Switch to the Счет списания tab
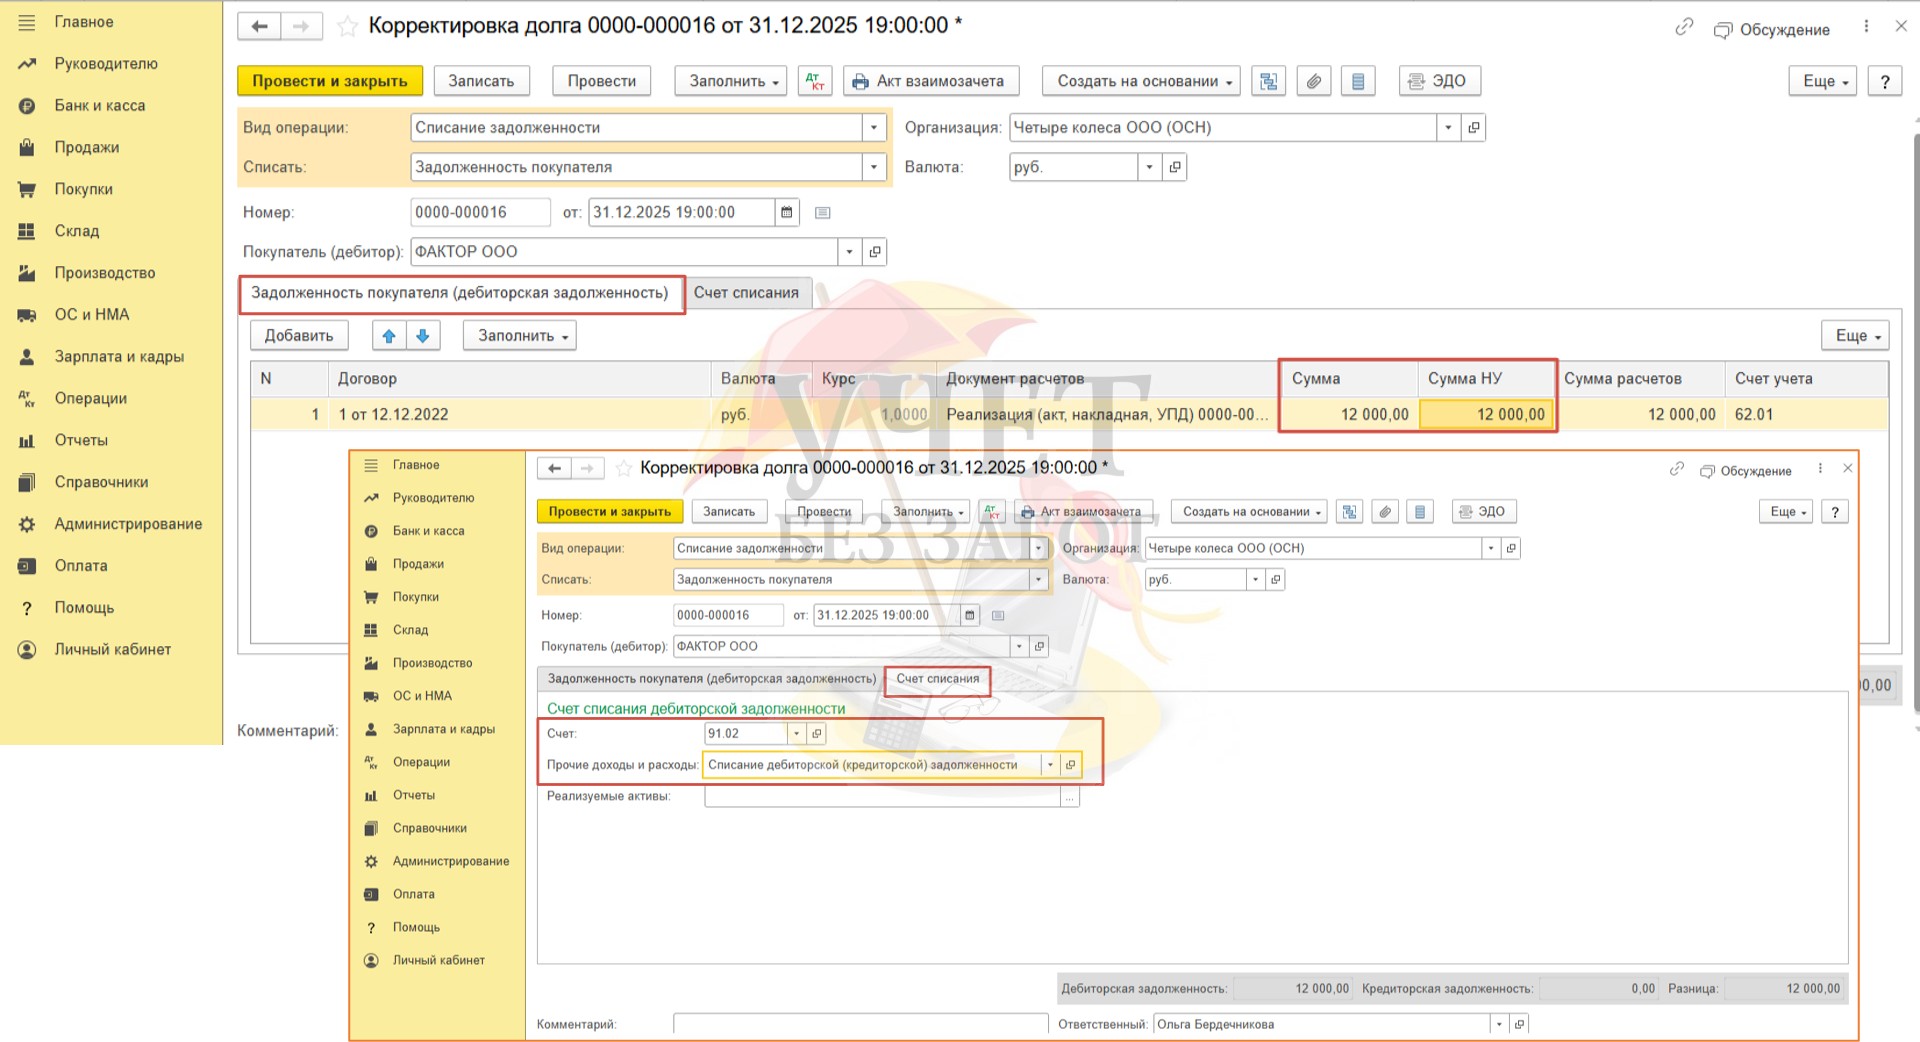 tap(746, 293)
